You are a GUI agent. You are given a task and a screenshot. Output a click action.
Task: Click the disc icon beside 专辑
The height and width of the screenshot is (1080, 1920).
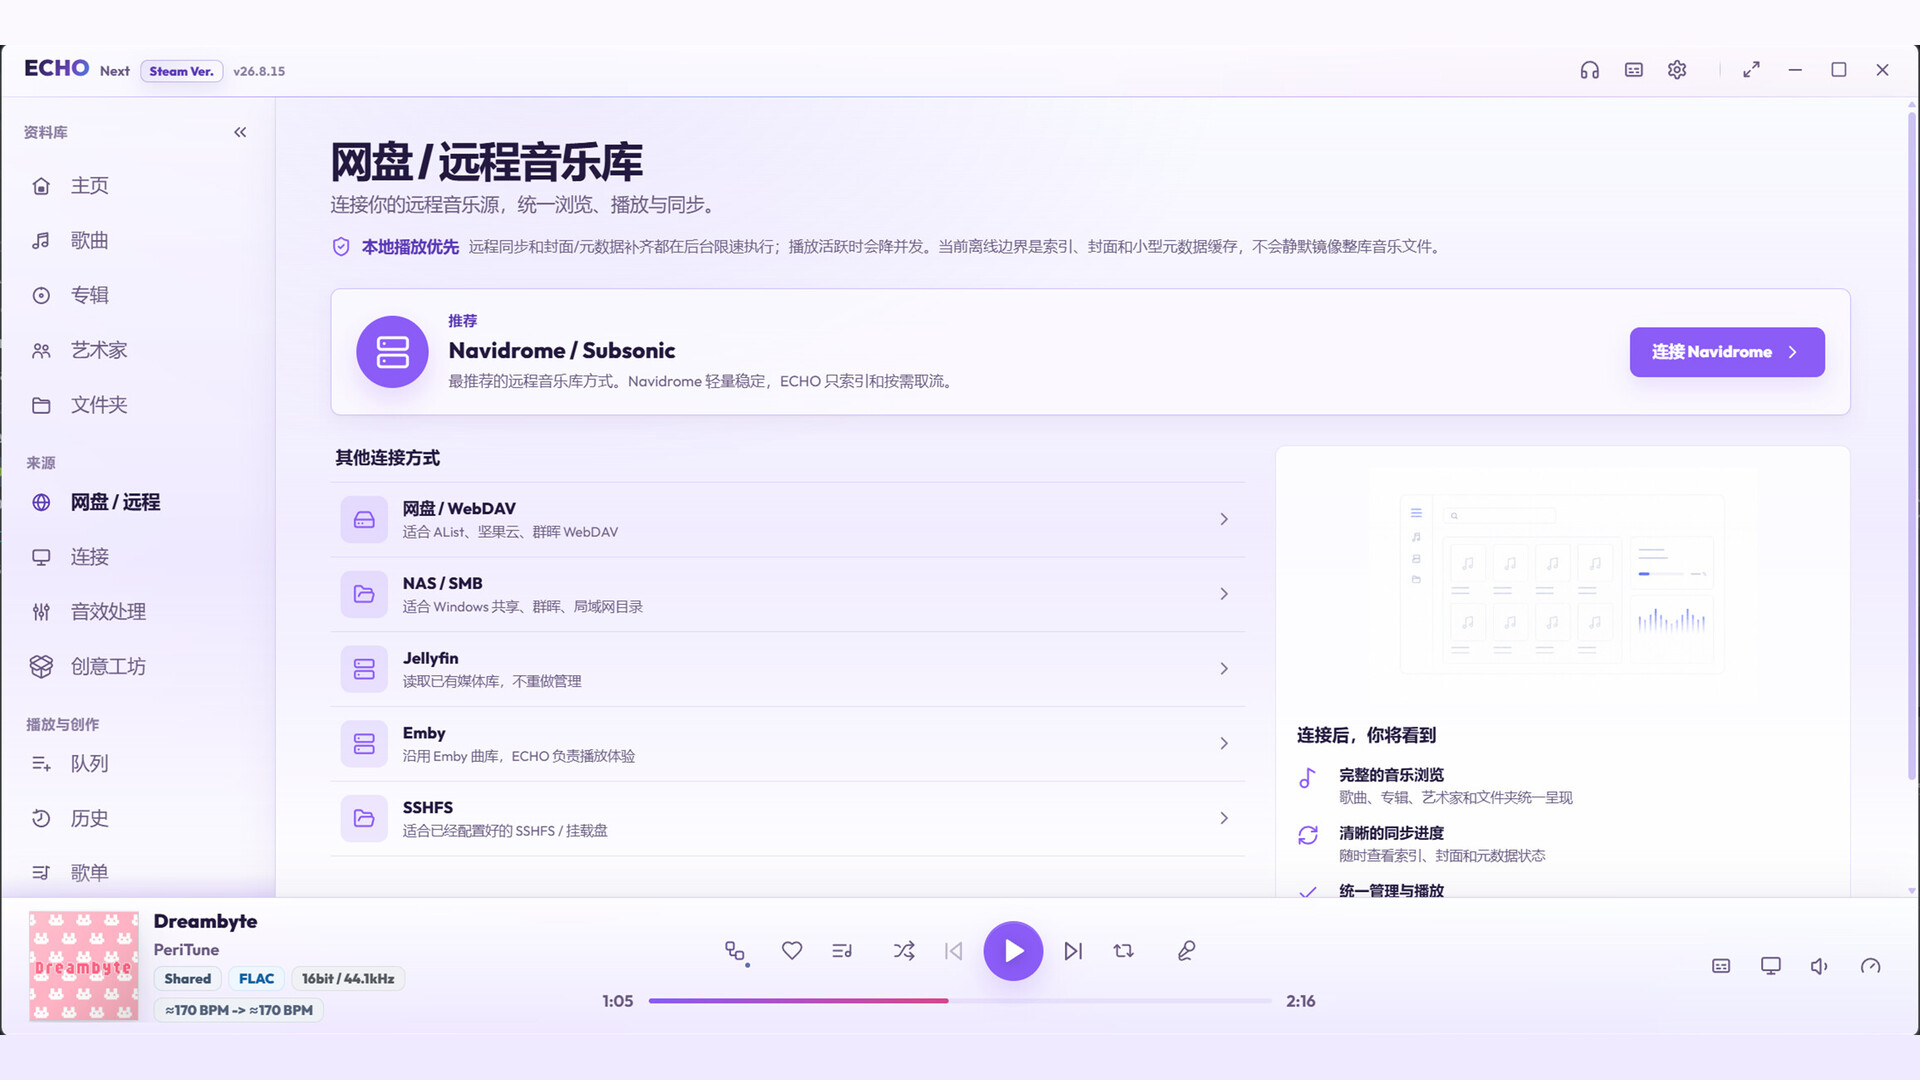[x=41, y=296]
